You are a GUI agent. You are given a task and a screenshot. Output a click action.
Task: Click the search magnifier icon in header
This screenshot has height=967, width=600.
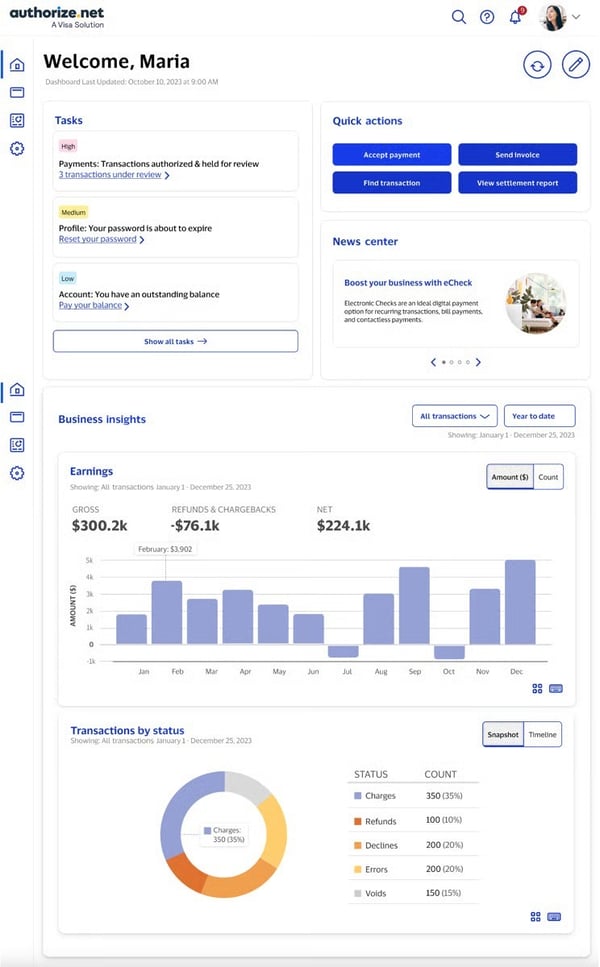458,17
